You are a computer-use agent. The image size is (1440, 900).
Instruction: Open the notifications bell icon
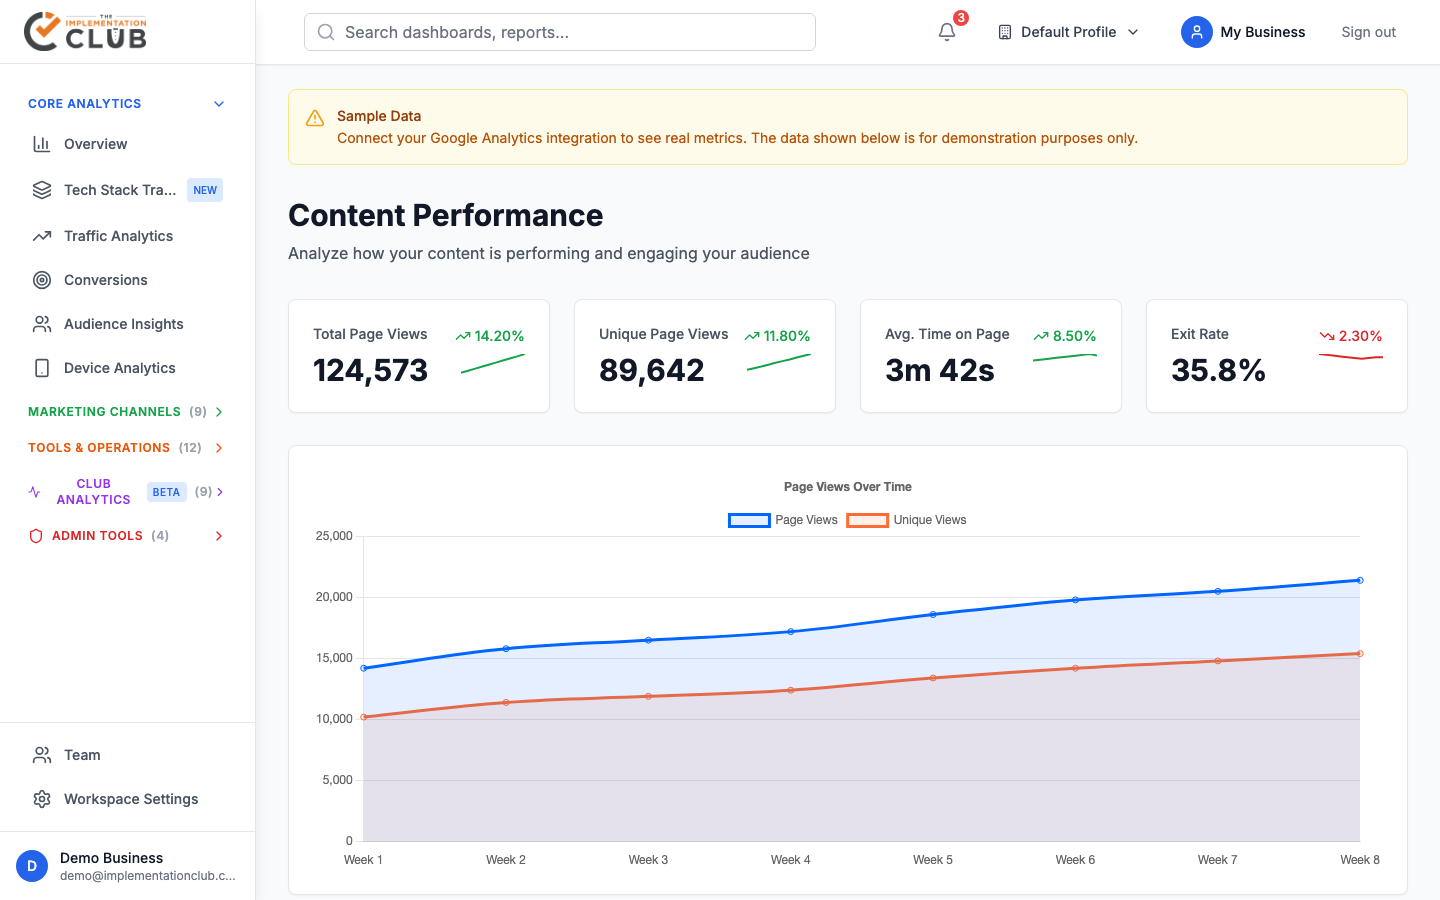pyautogui.click(x=946, y=32)
